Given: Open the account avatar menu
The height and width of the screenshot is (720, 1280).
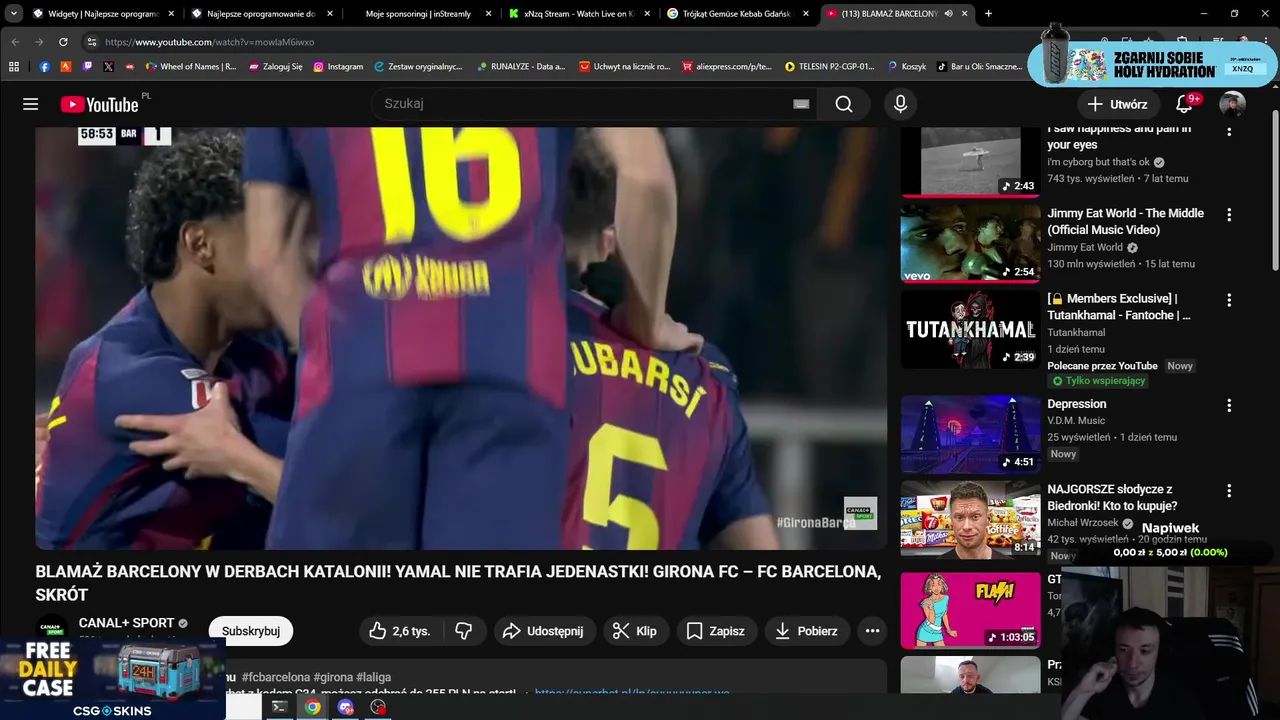Looking at the screenshot, I should click(1232, 104).
